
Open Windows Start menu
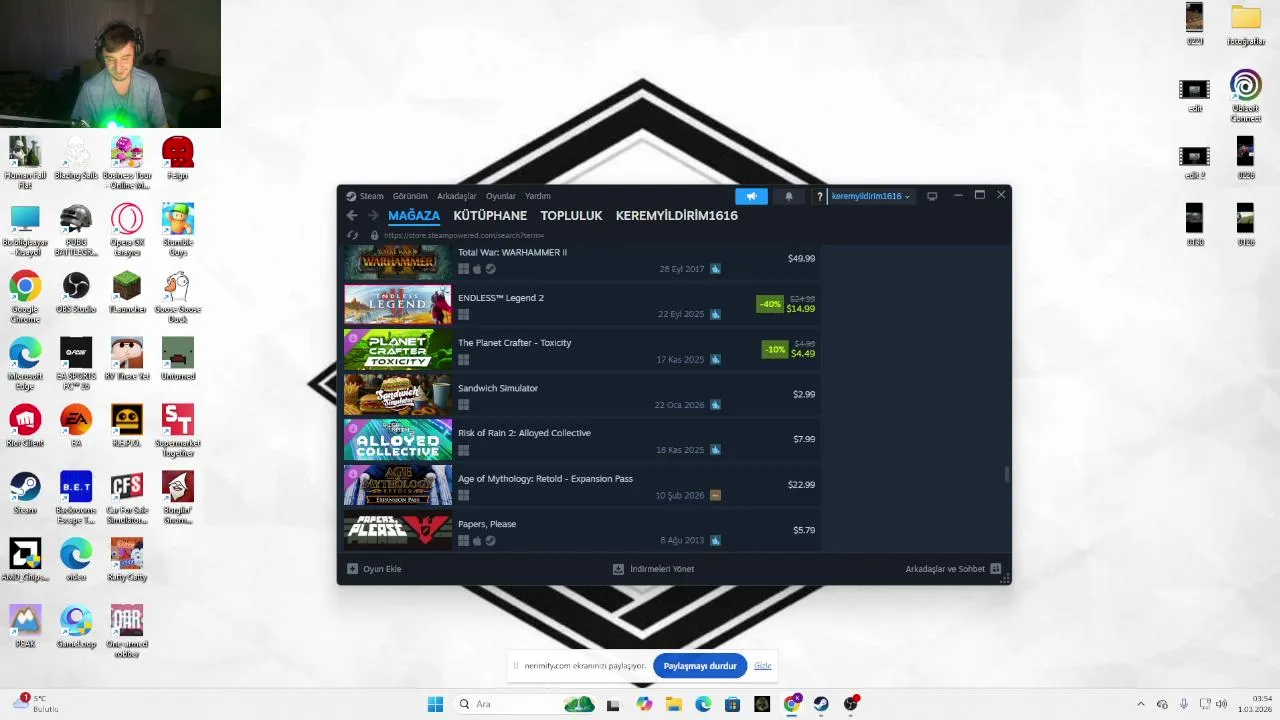point(435,704)
